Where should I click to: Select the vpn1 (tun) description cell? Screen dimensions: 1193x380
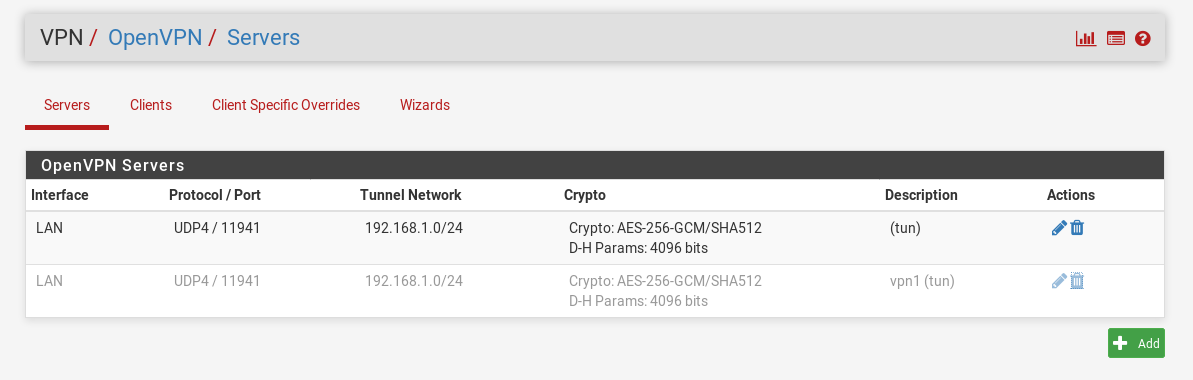[921, 281]
